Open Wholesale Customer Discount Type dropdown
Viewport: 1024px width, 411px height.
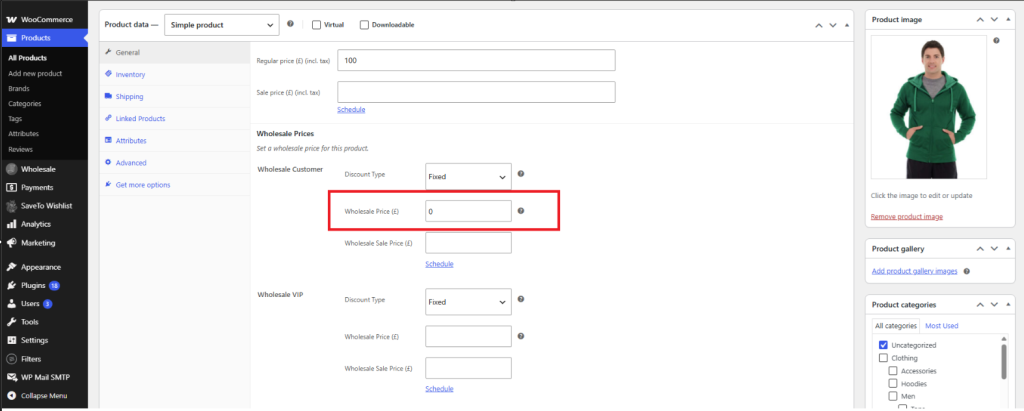[x=468, y=176]
